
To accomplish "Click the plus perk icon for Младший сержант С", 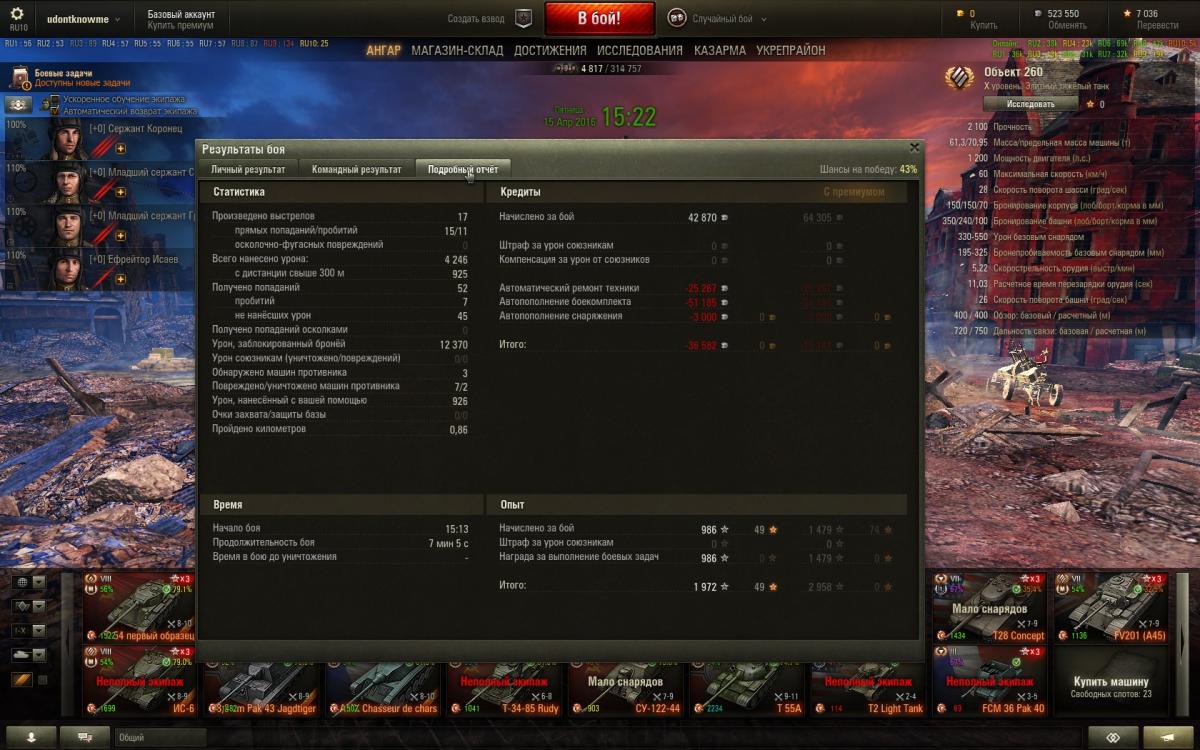I will coord(121,192).
